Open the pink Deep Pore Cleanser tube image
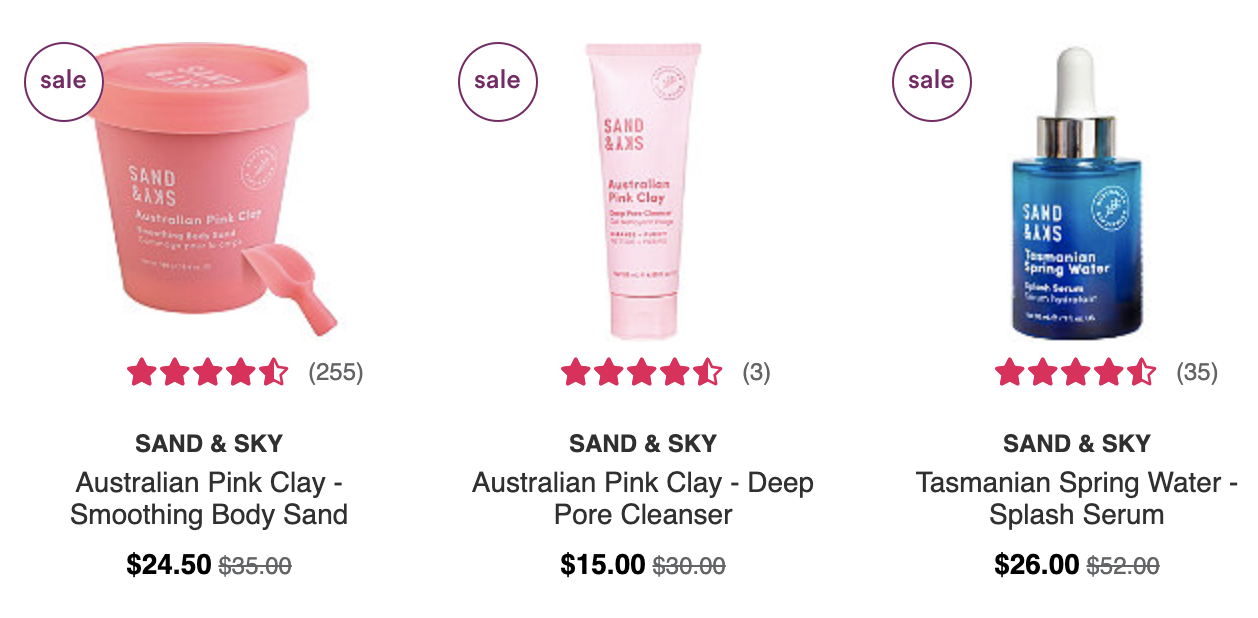Image resolution: width=1258 pixels, height=618 pixels. click(643, 190)
